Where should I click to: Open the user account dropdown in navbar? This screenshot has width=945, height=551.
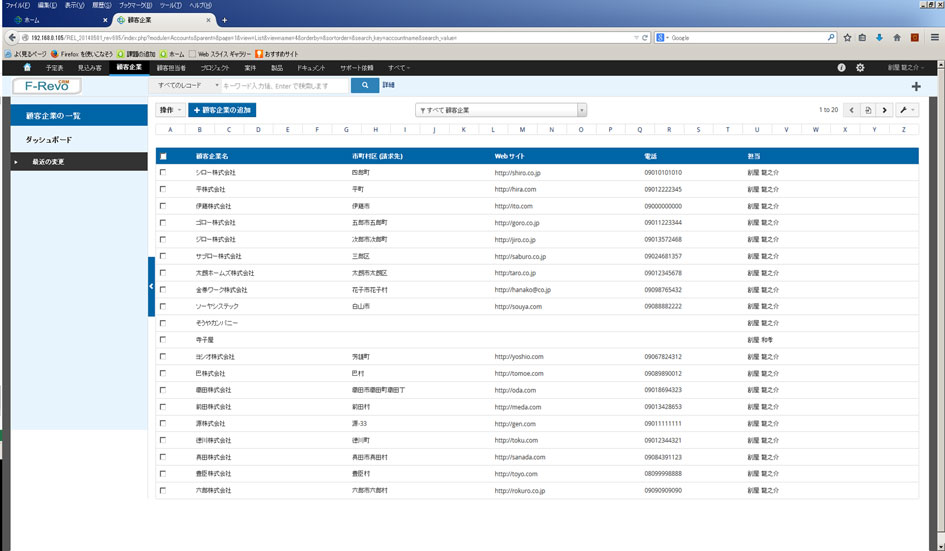pyautogui.click(x=905, y=68)
